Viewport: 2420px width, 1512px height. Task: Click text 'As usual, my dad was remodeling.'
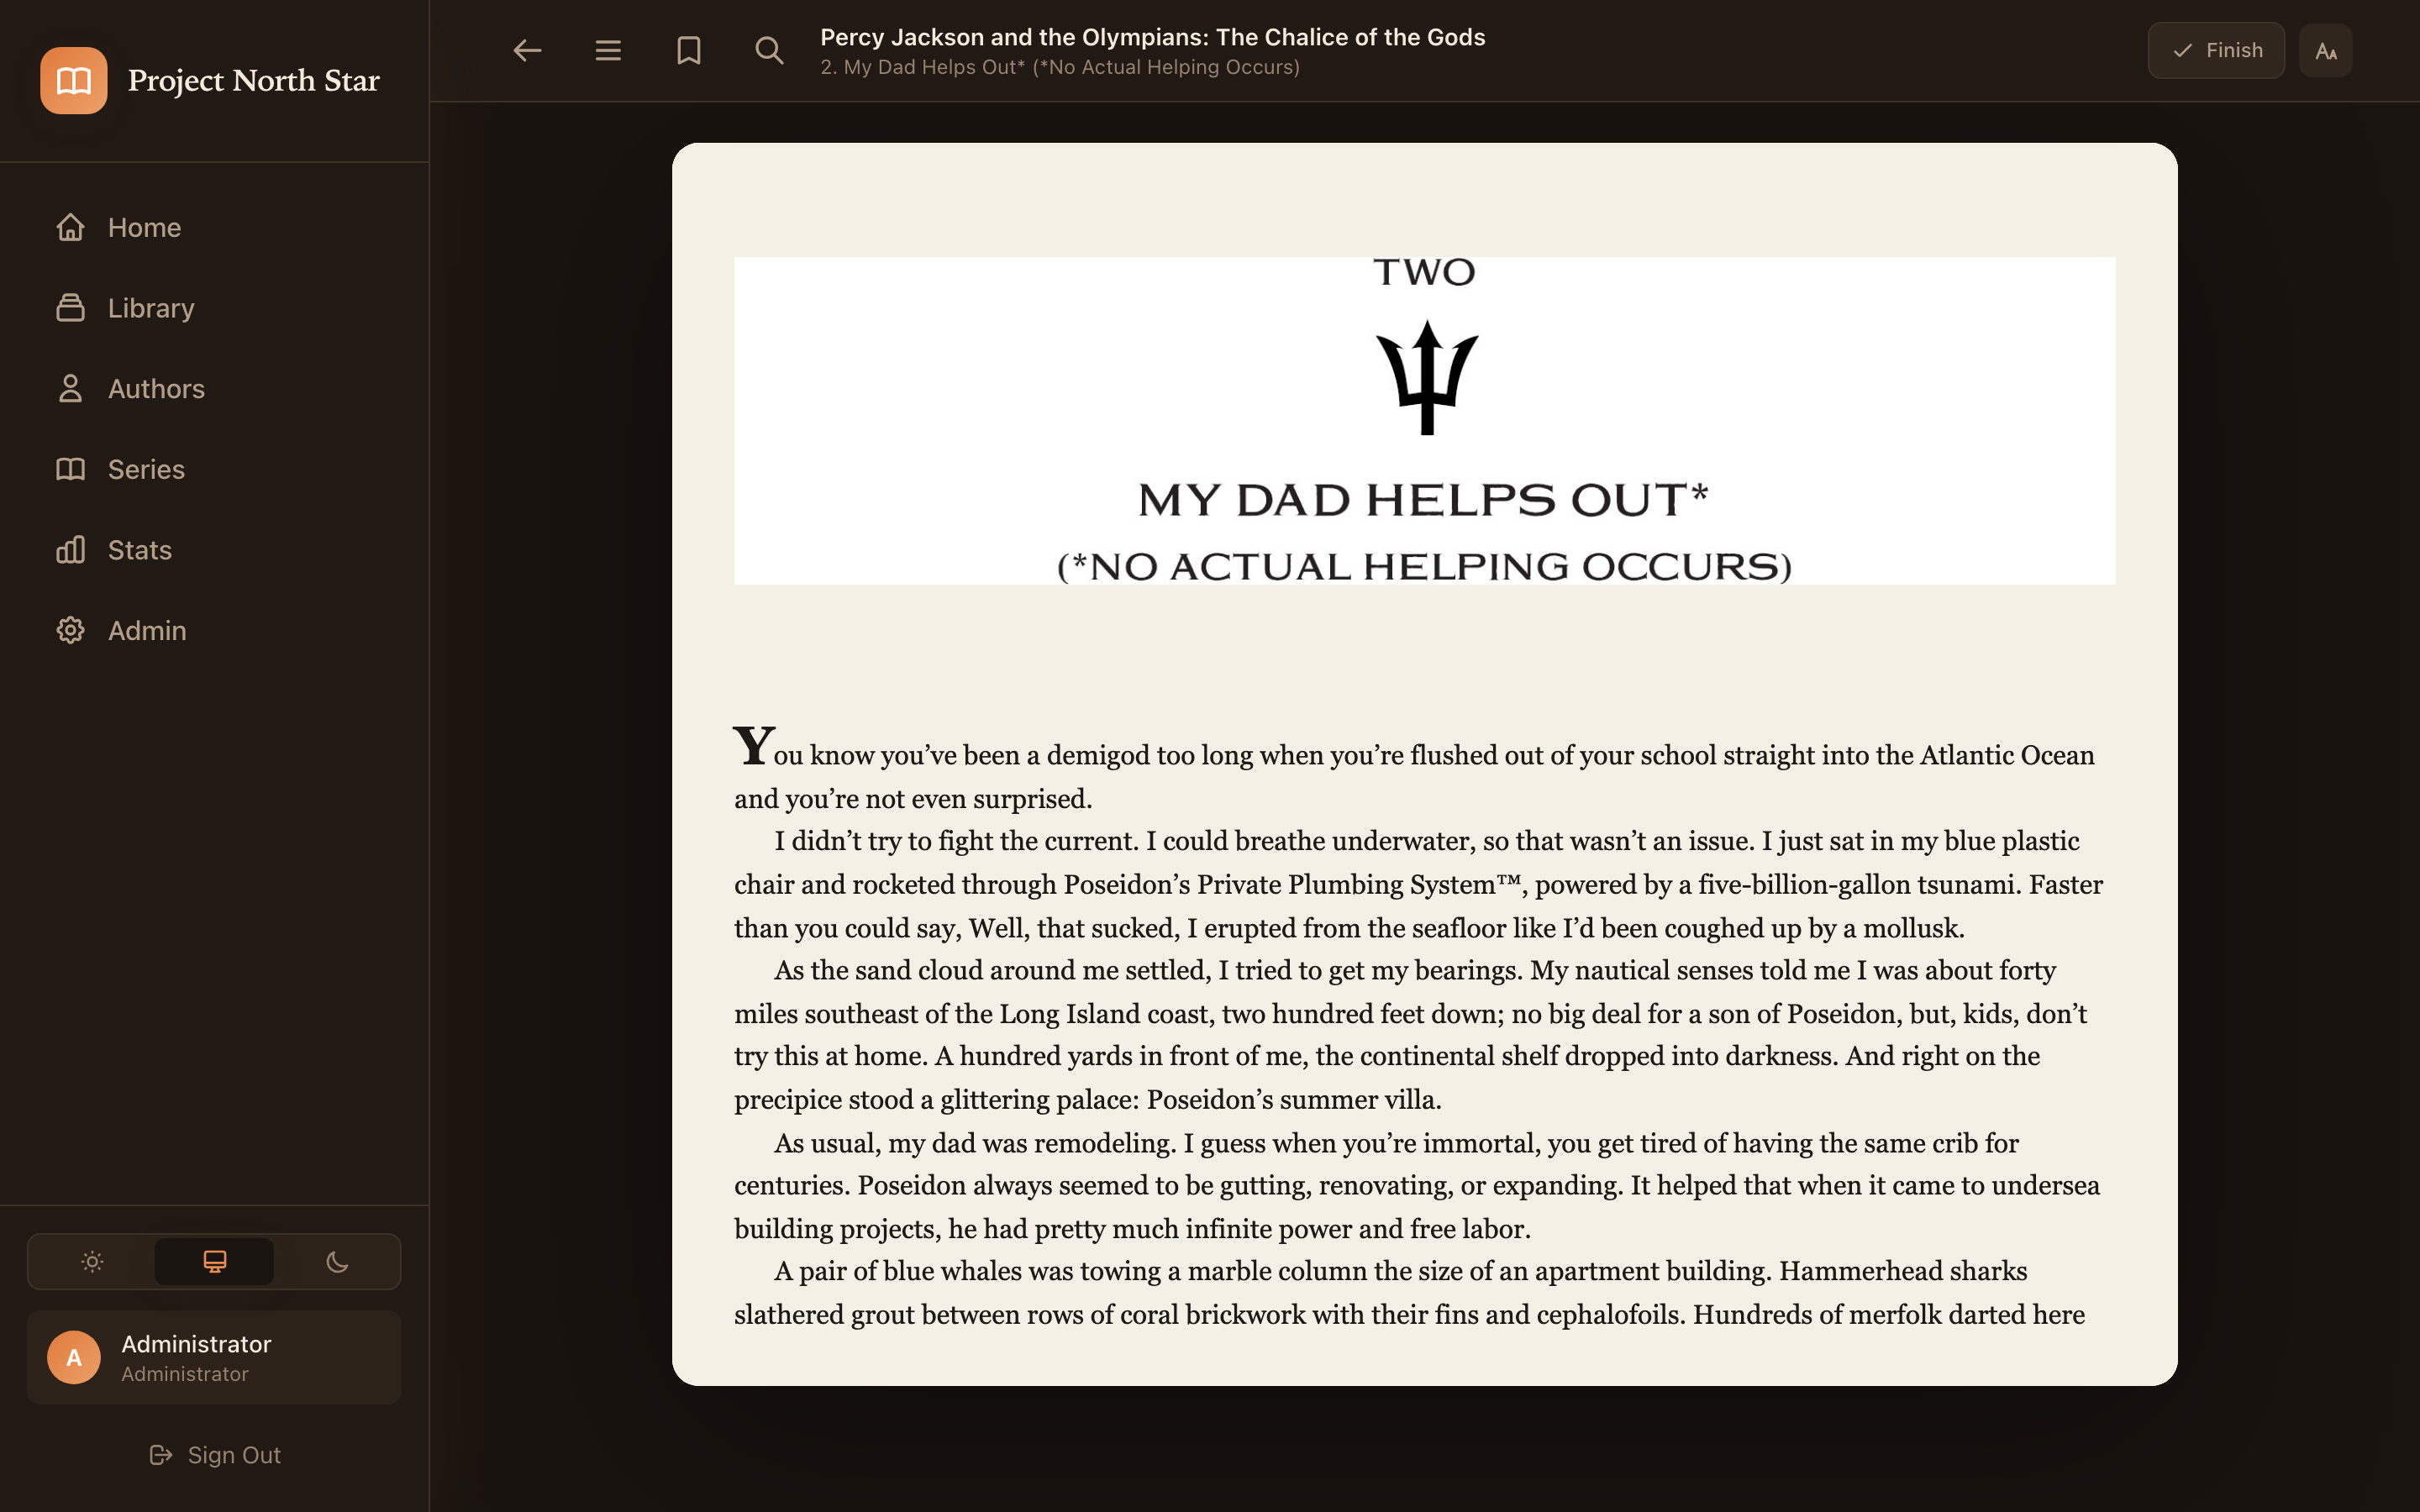pyautogui.click(x=975, y=1143)
